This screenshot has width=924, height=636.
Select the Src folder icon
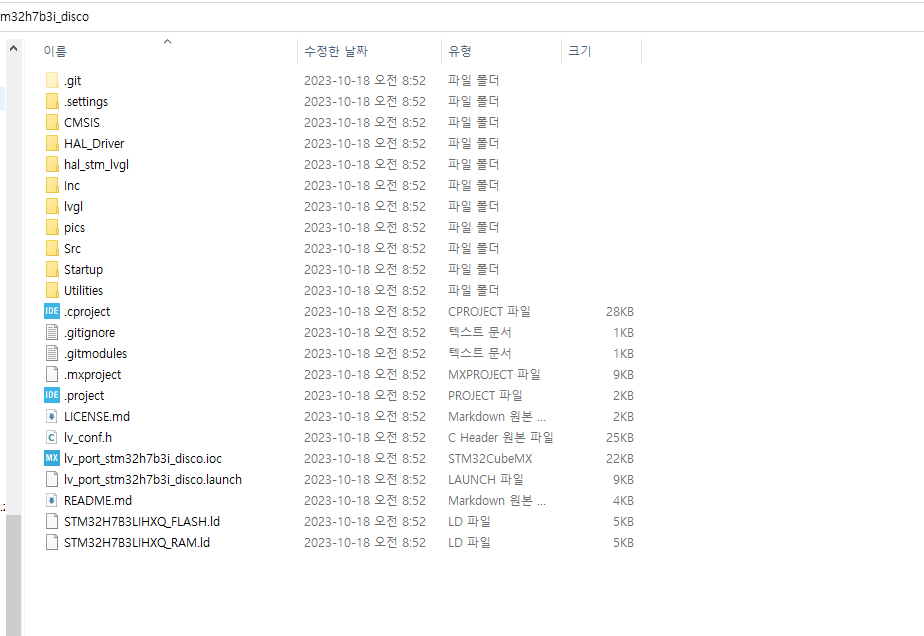[x=52, y=249]
